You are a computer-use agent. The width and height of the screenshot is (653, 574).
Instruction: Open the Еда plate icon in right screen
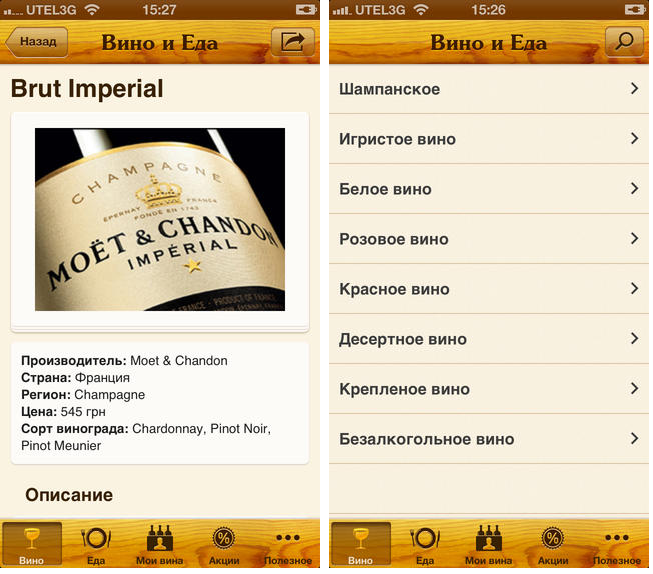coord(425,538)
